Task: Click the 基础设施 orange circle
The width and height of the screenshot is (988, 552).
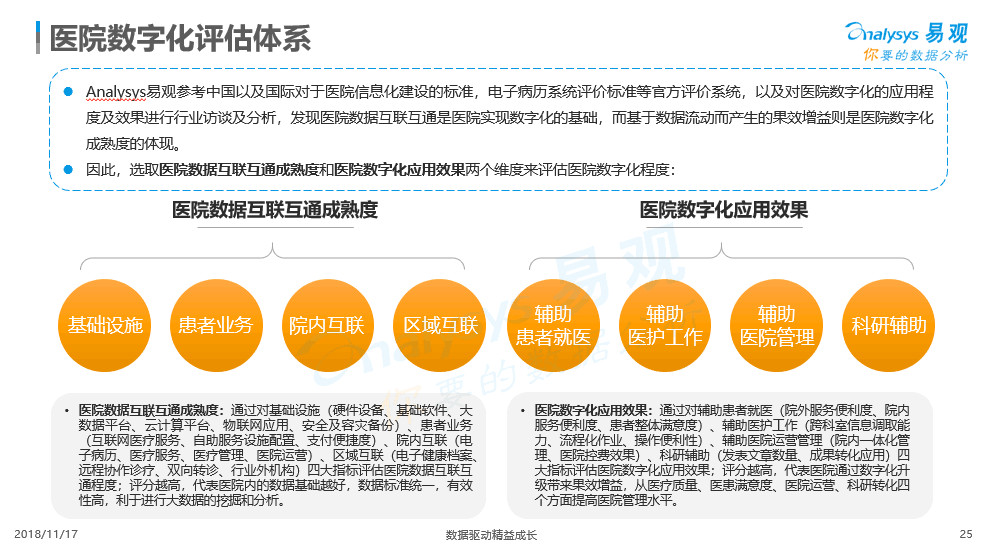Action: [x=105, y=325]
